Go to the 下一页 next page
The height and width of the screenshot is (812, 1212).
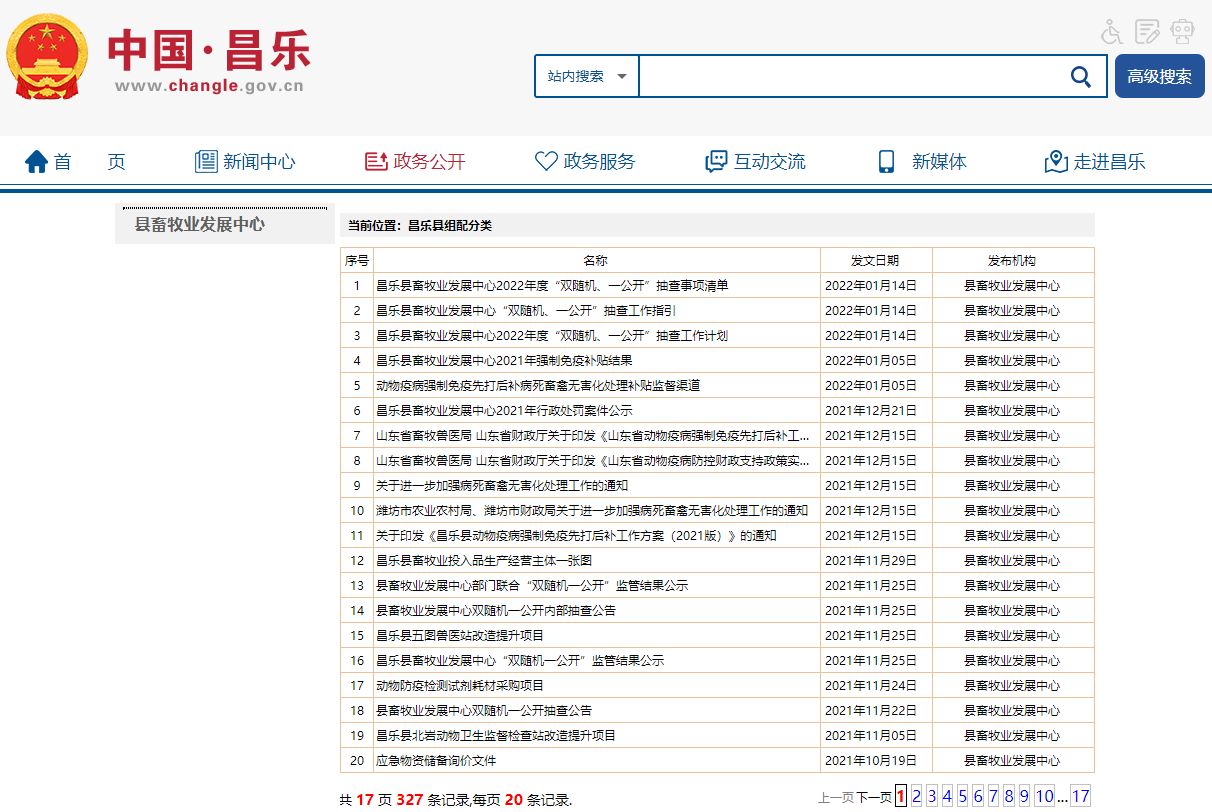873,797
